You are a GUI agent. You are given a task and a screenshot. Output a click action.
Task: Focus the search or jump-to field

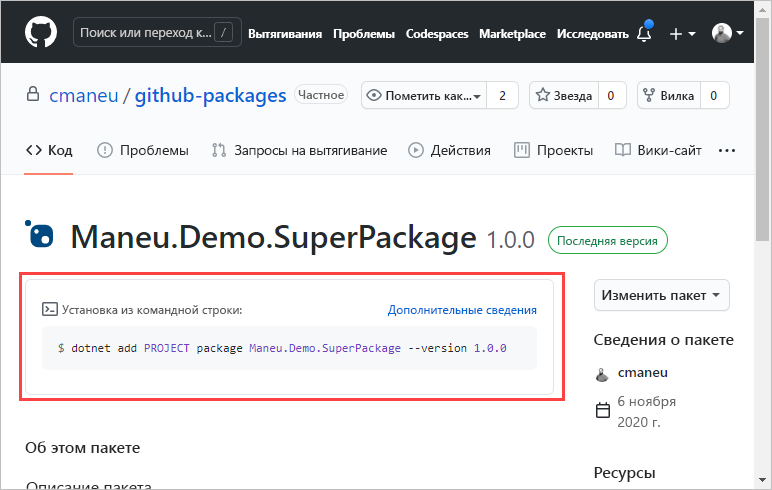(157, 33)
